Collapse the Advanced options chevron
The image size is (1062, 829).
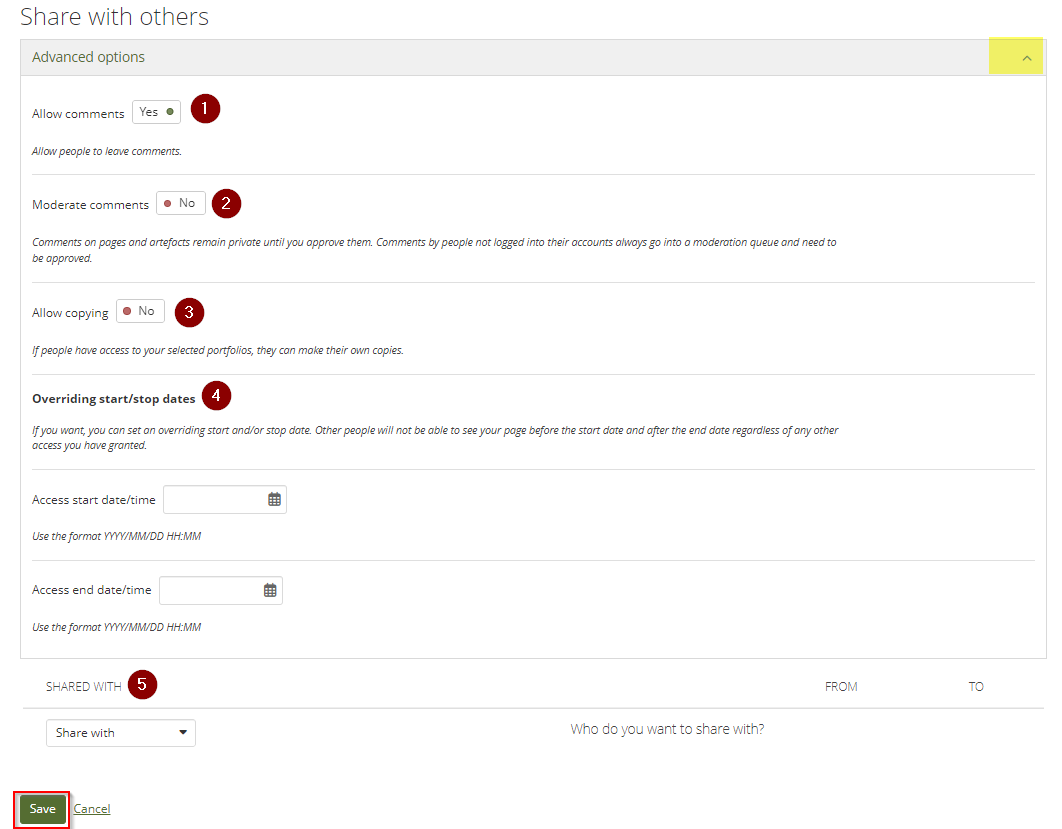[1027, 58]
